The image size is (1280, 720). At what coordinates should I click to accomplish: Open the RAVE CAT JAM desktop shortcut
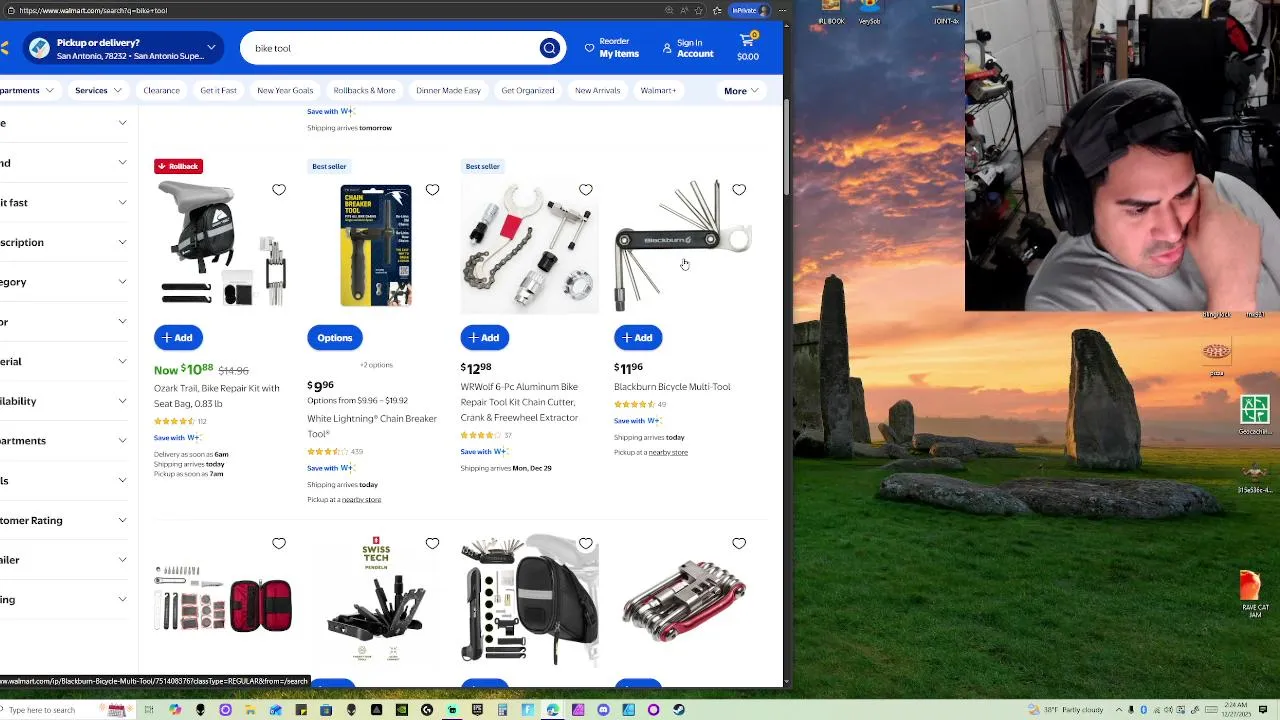pos(1255,594)
